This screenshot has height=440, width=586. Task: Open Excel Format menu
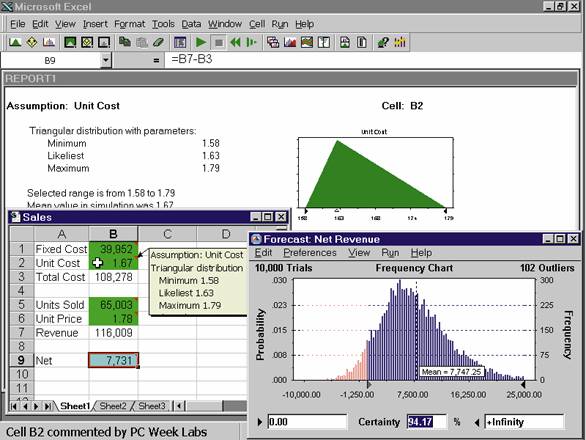[x=129, y=24]
